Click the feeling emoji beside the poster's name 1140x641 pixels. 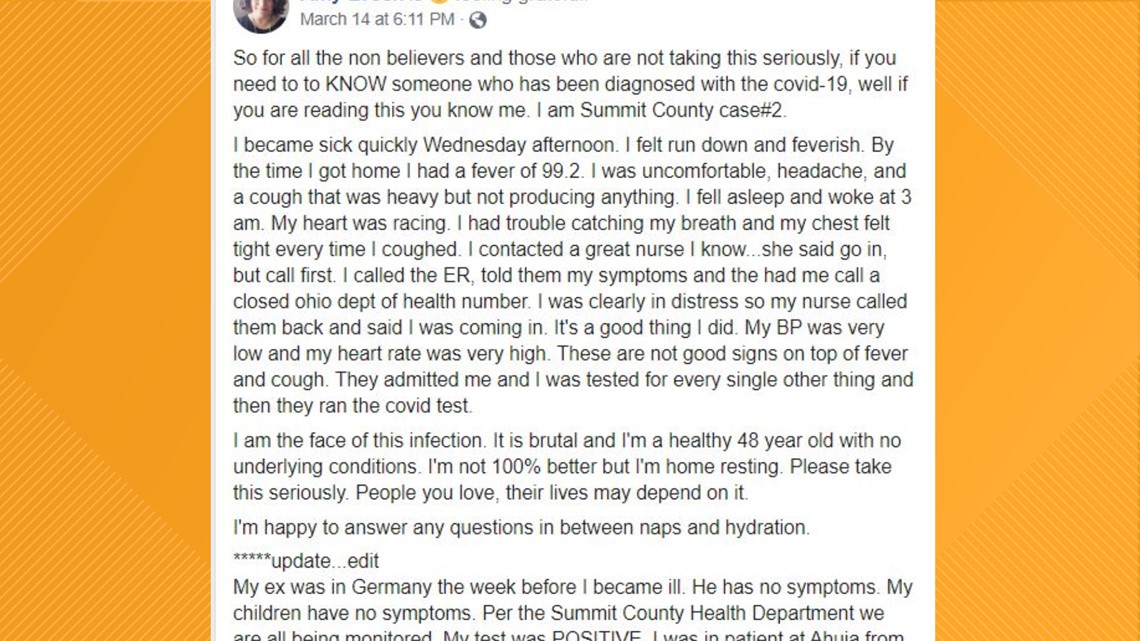(438, 2)
